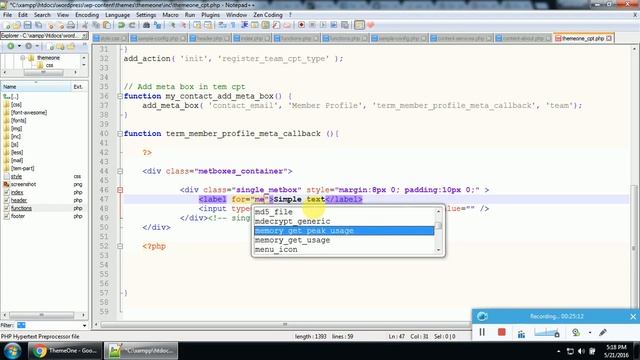This screenshot has width=640, height=360.
Task: Collapse red fold marker at line 46
Action: pos(120,190)
